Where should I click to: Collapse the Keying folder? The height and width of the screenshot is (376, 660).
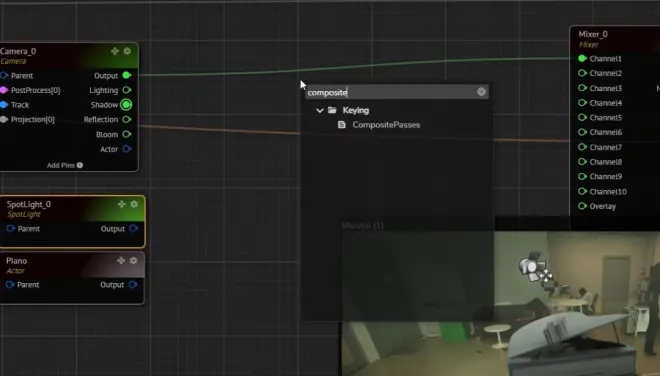[320, 110]
